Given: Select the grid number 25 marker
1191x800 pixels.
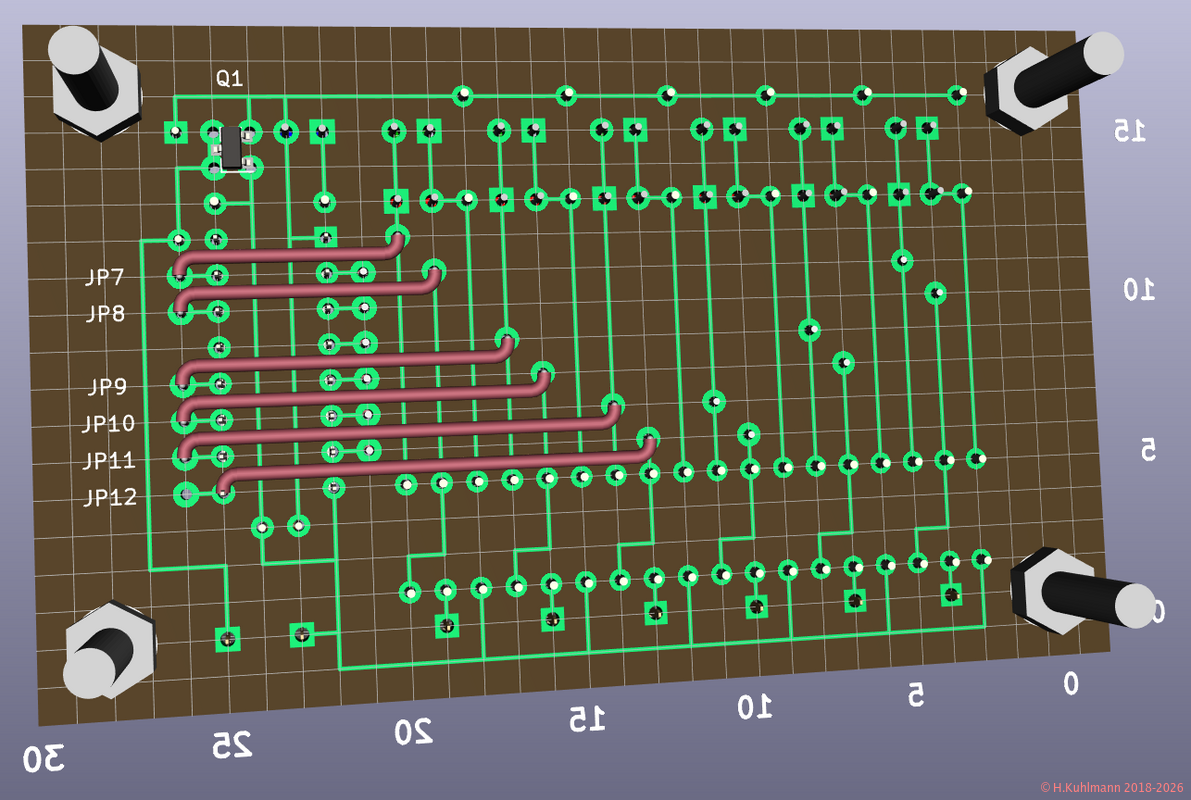Looking at the screenshot, I should tap(231, 744).
